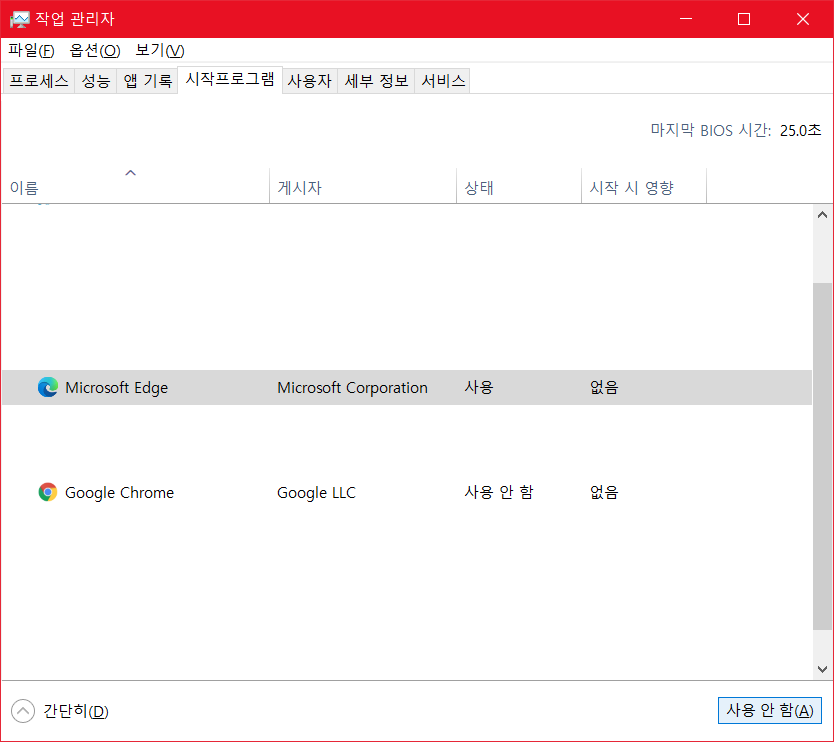Select the 시작프로그램 tab

pos(230,79)
